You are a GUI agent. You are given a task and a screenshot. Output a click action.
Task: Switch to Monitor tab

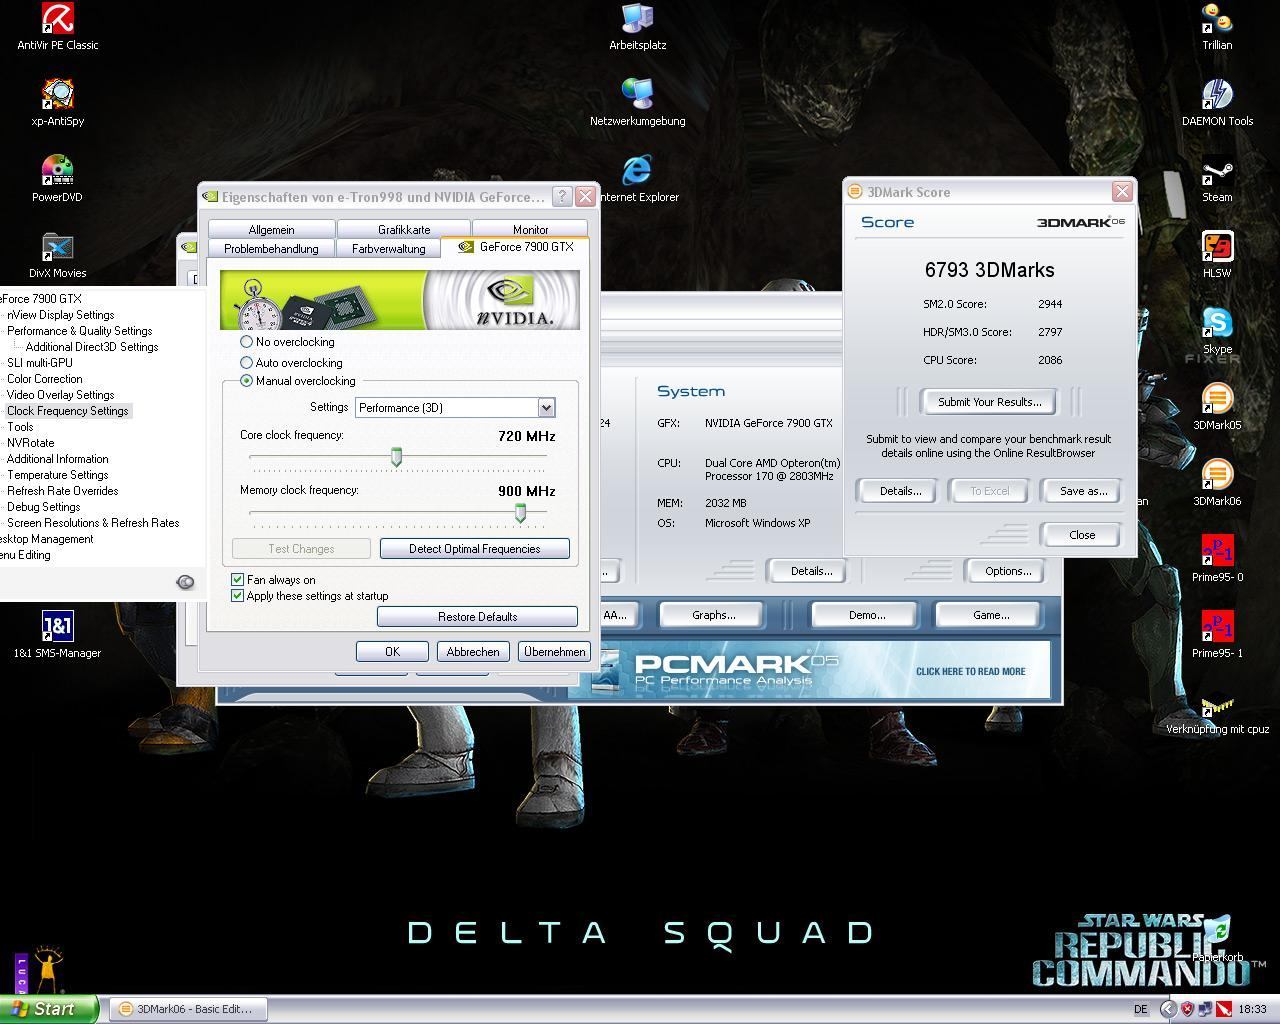(530, 229)
